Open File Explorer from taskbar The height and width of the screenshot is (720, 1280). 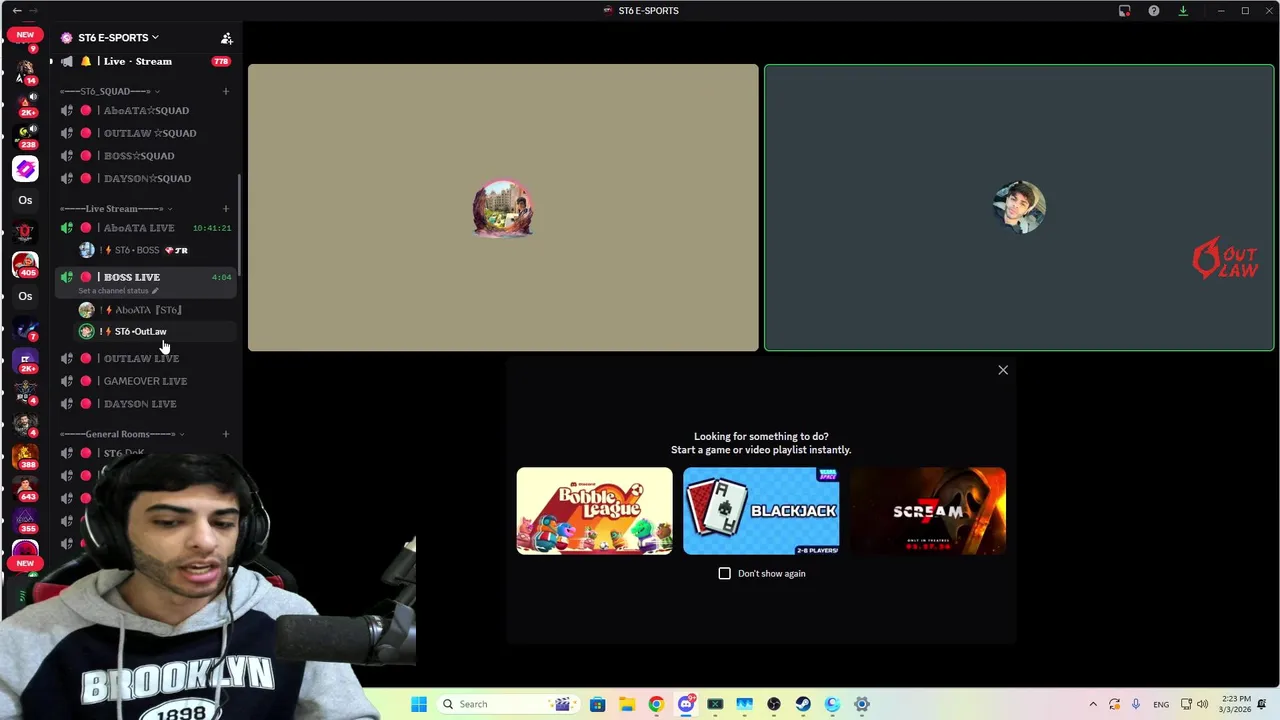[626, 704]
